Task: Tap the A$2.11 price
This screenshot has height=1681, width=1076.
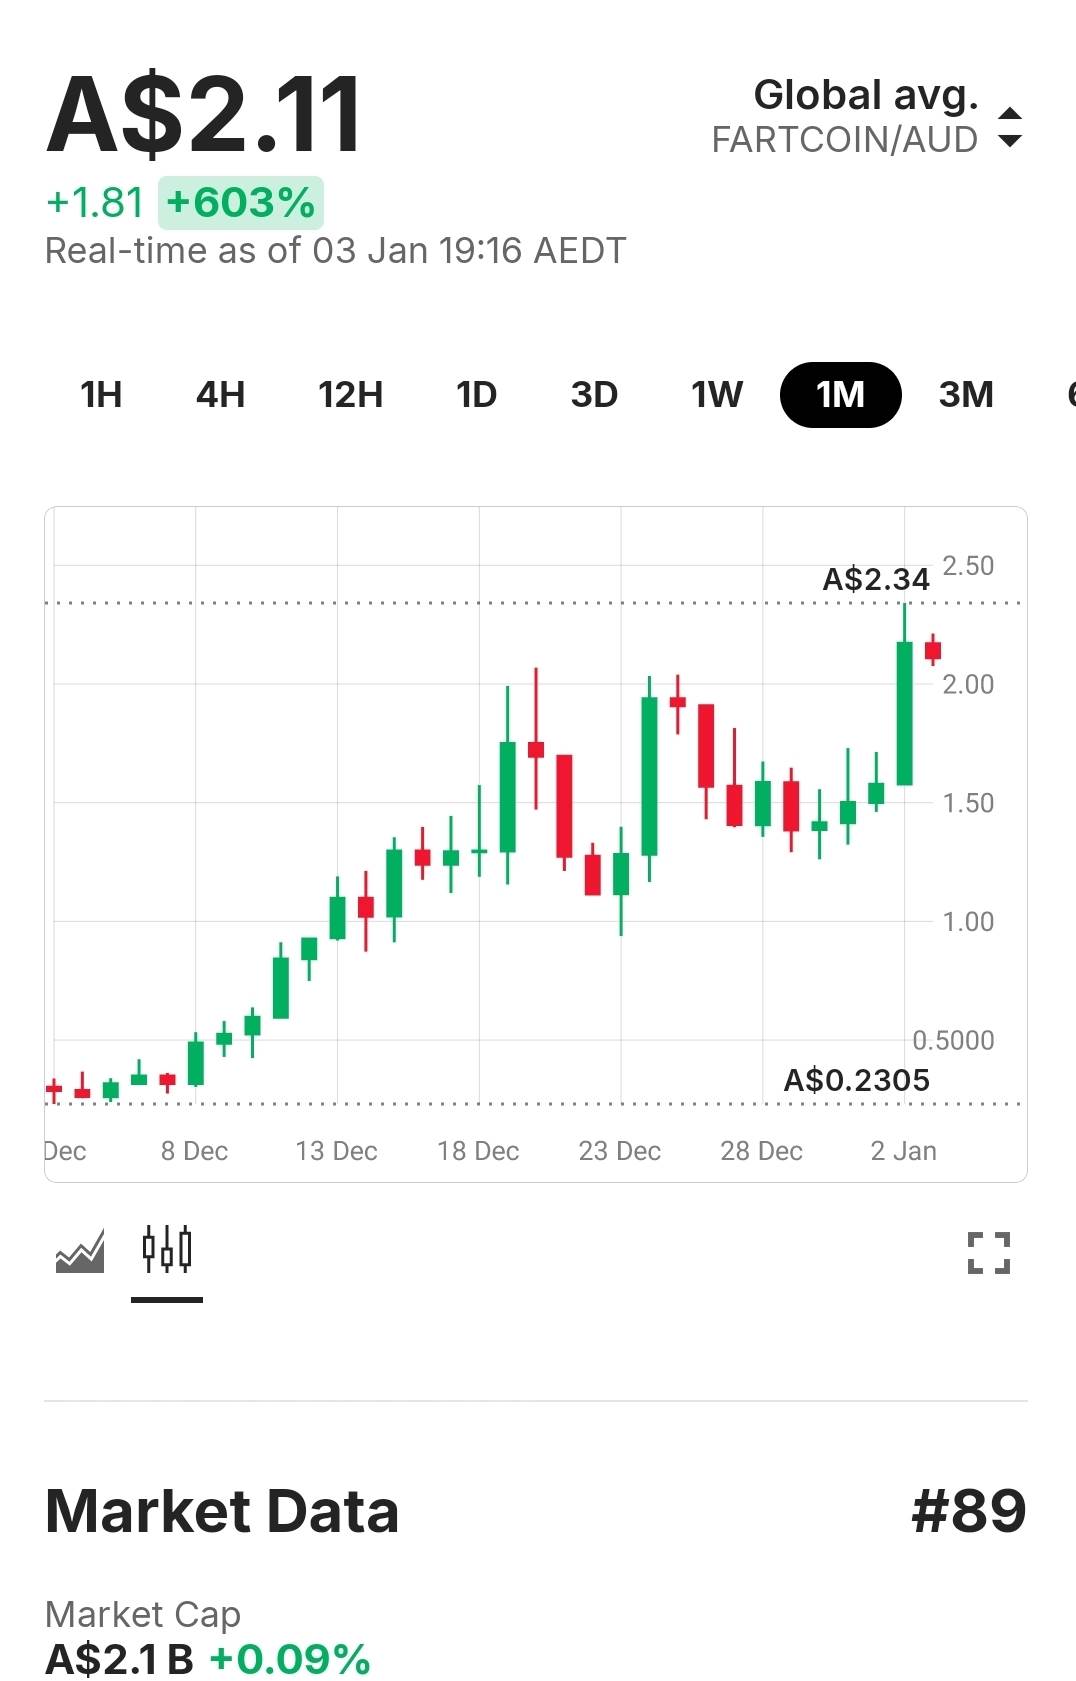Action: [204, 116]
